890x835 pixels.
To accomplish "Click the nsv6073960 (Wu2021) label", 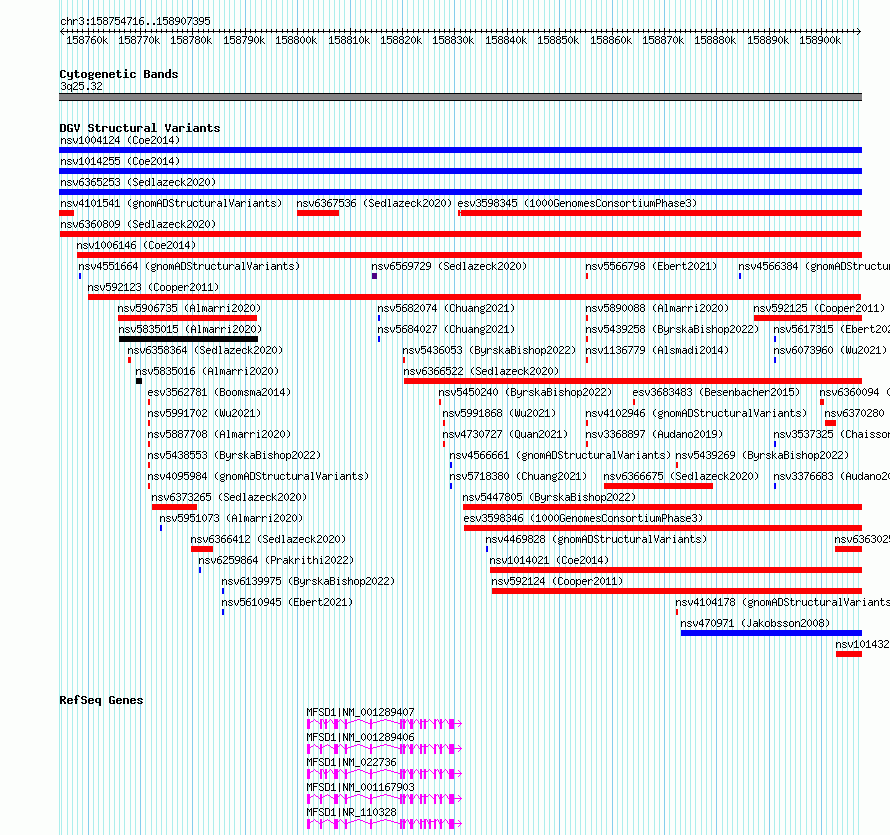I will pyautogui.click(x=830, y=350).
